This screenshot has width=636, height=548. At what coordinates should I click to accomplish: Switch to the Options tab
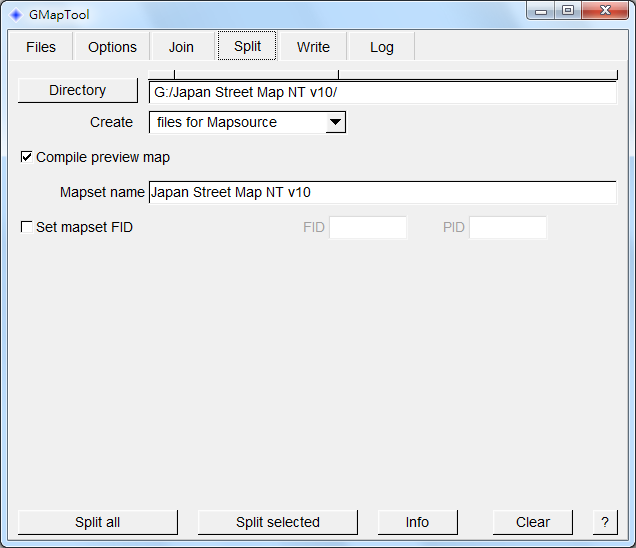point(112,47)
